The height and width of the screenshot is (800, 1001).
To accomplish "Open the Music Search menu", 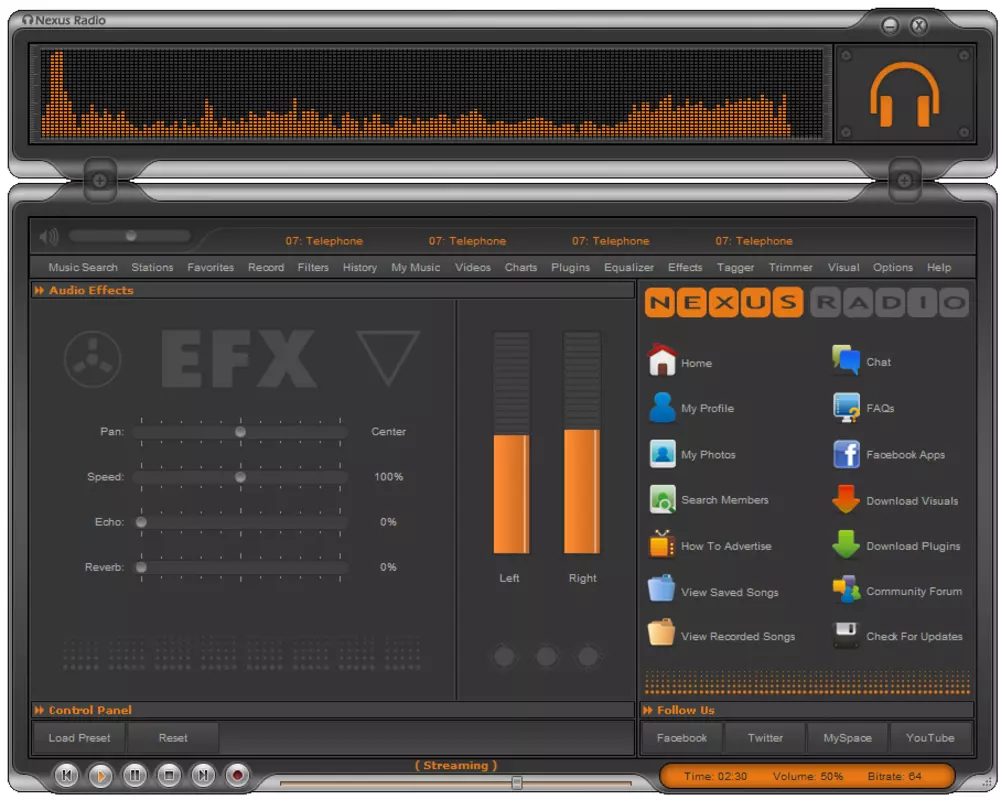I will point(83,268).
